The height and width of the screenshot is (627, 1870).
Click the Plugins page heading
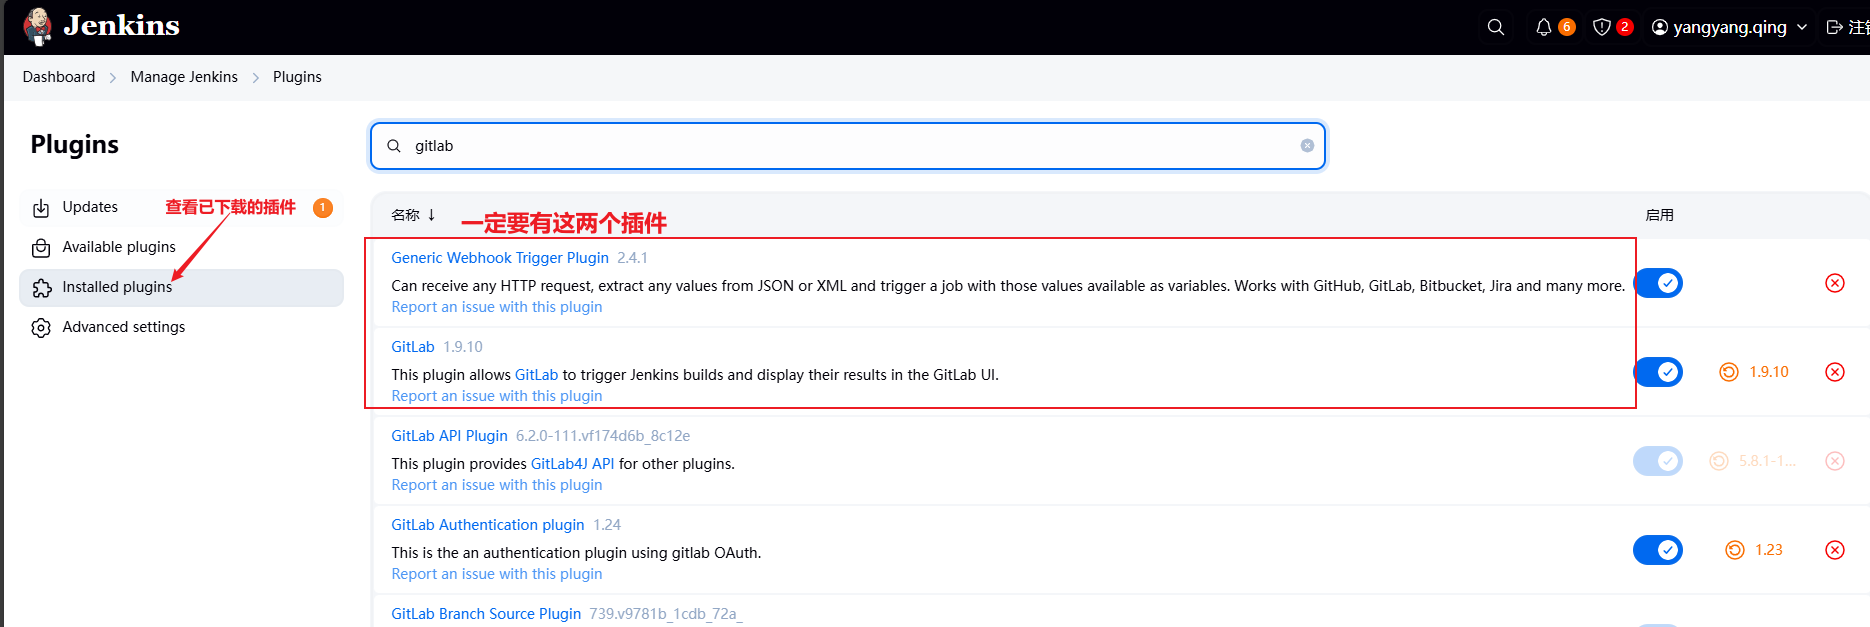click(75, 144)
